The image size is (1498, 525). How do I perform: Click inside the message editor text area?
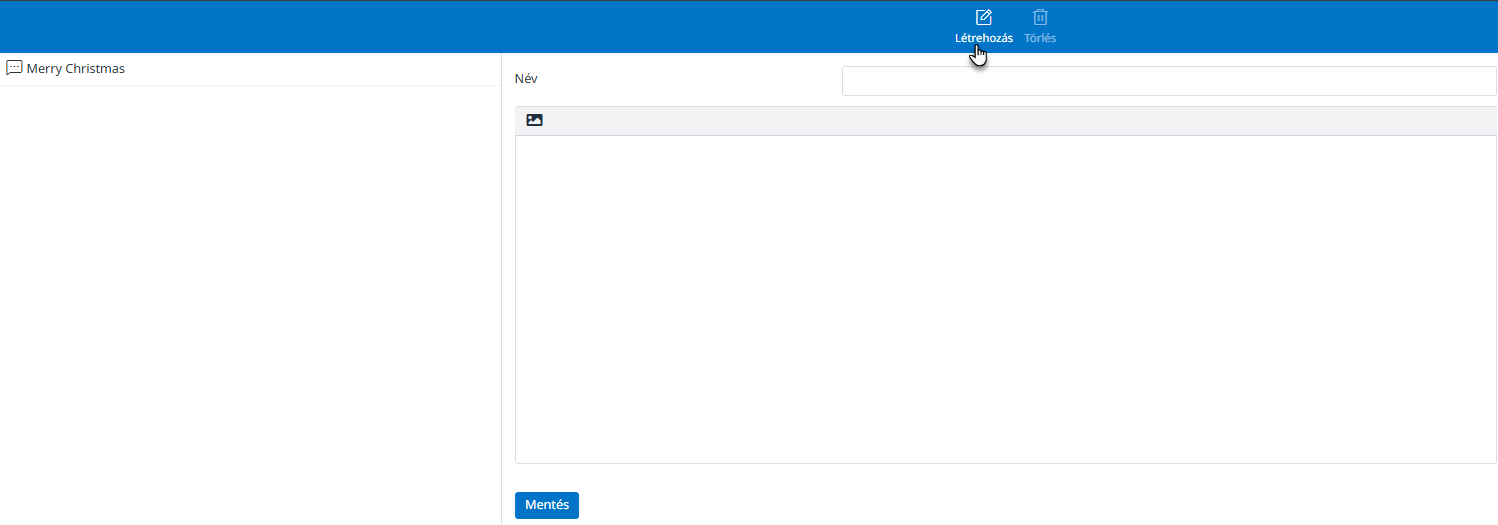click(1005, 299)
